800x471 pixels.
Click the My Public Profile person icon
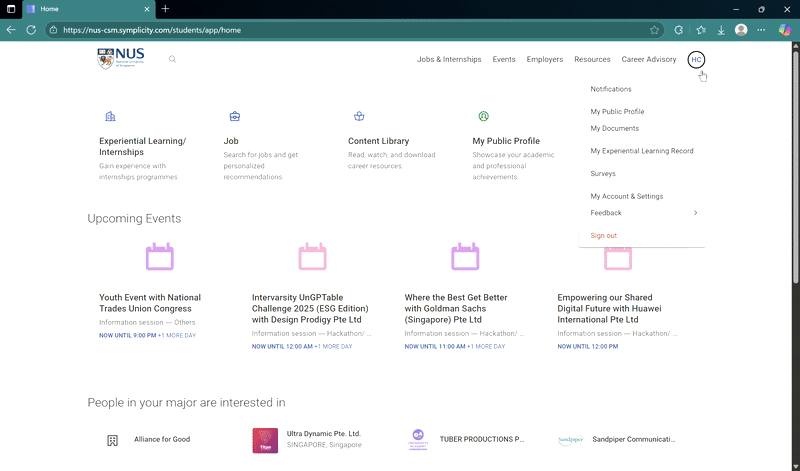483,117
